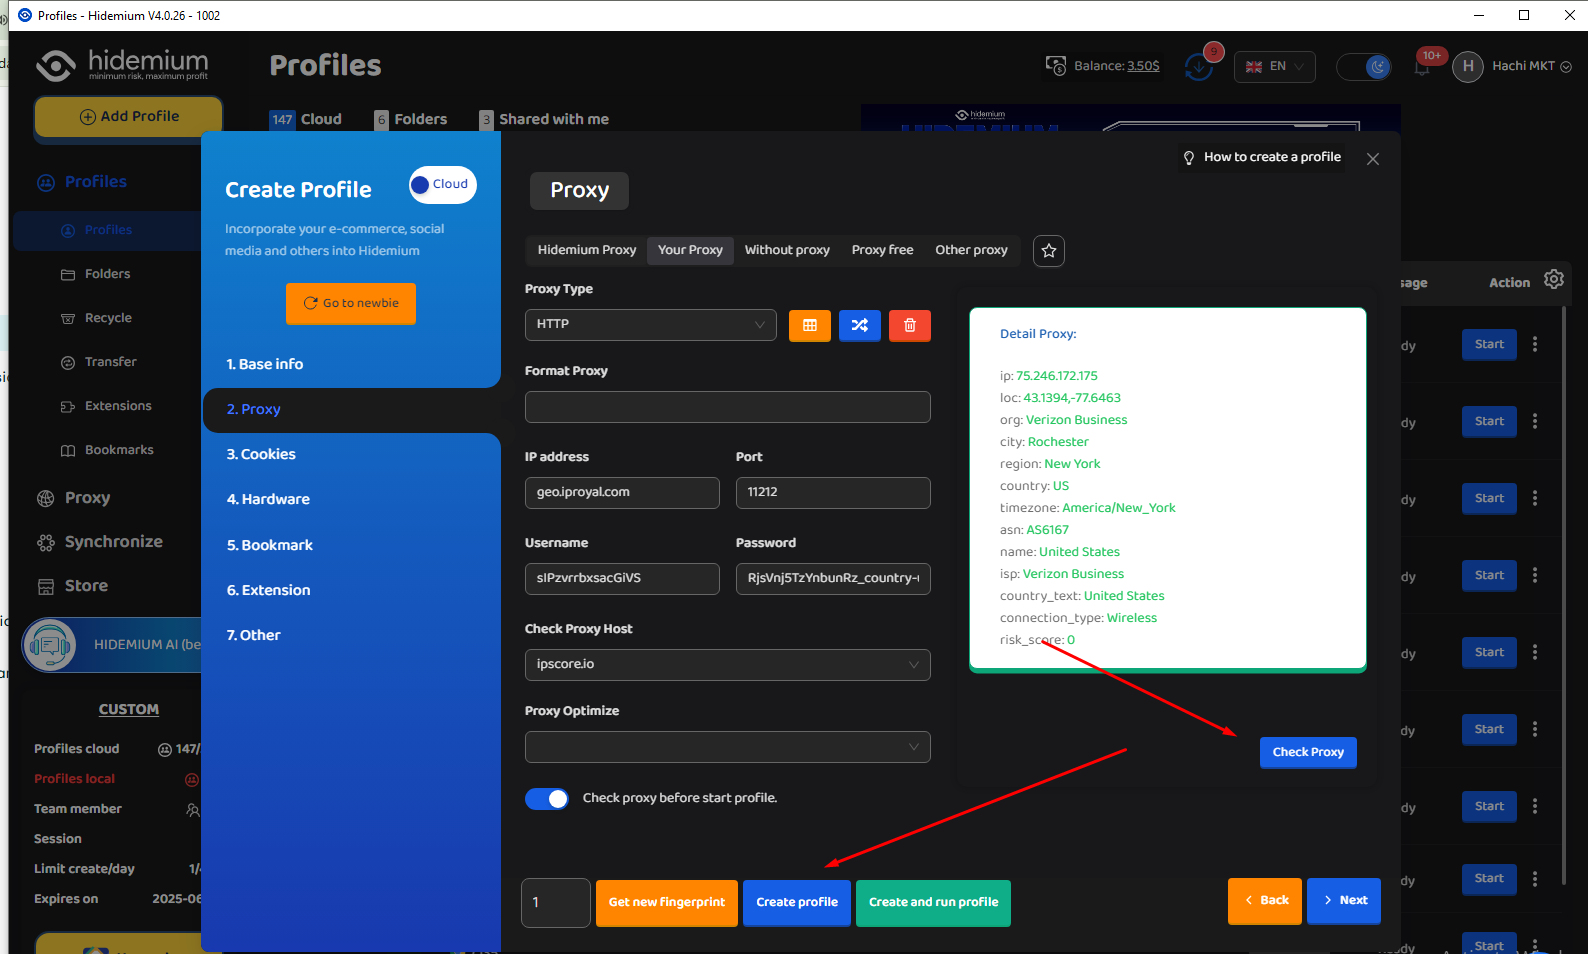This screenshot has width=1588, height=954.
Task: Click the round H user avatar
Action: pyautogui.click(x=1467, y=67)
